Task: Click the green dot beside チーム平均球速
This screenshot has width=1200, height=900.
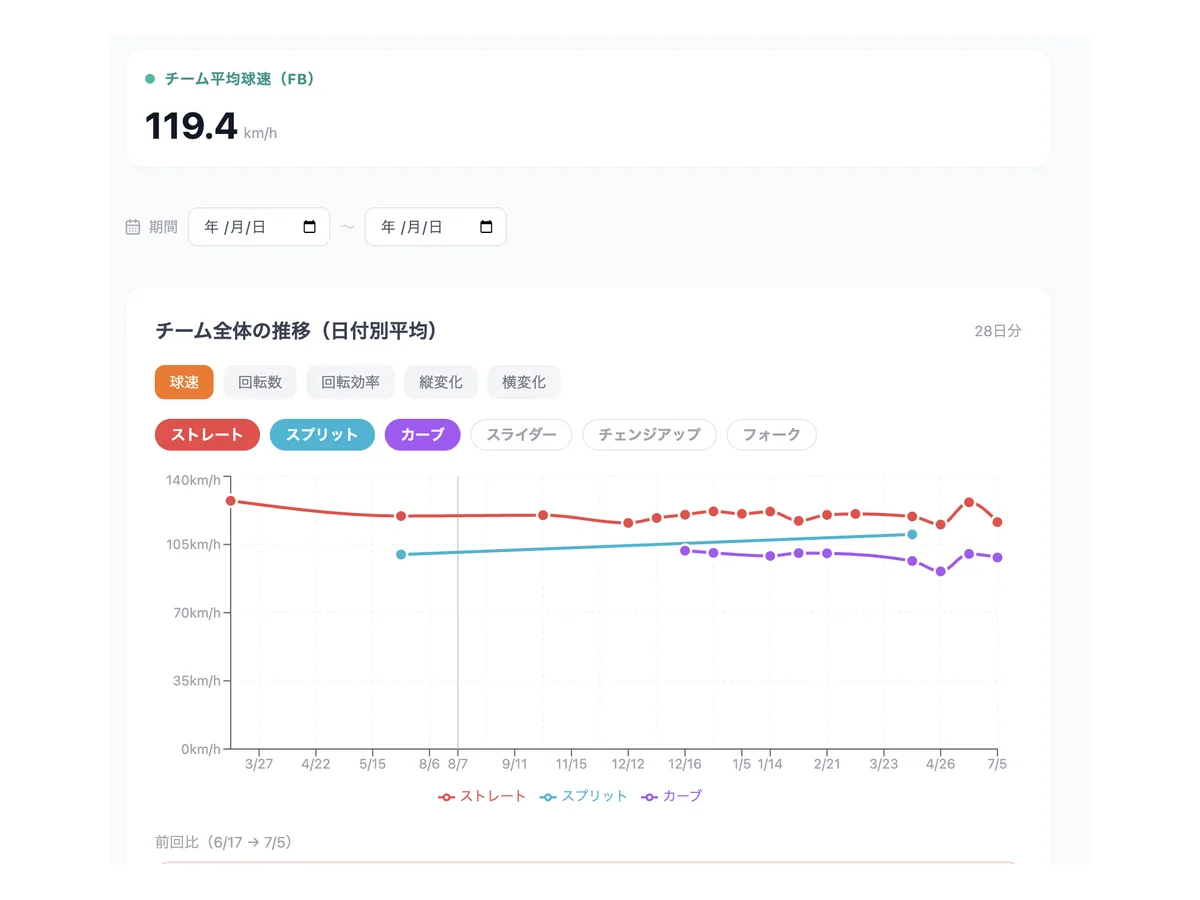Action: click(150, 79)
